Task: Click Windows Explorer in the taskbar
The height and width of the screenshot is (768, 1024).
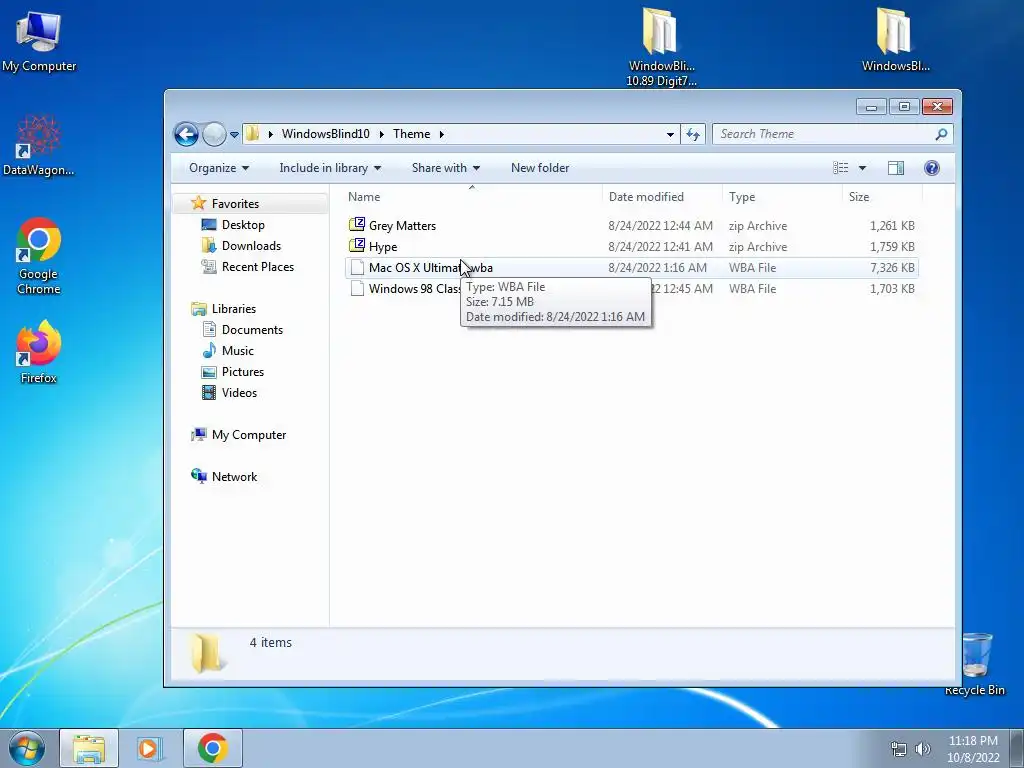Action: coord(89,748)
